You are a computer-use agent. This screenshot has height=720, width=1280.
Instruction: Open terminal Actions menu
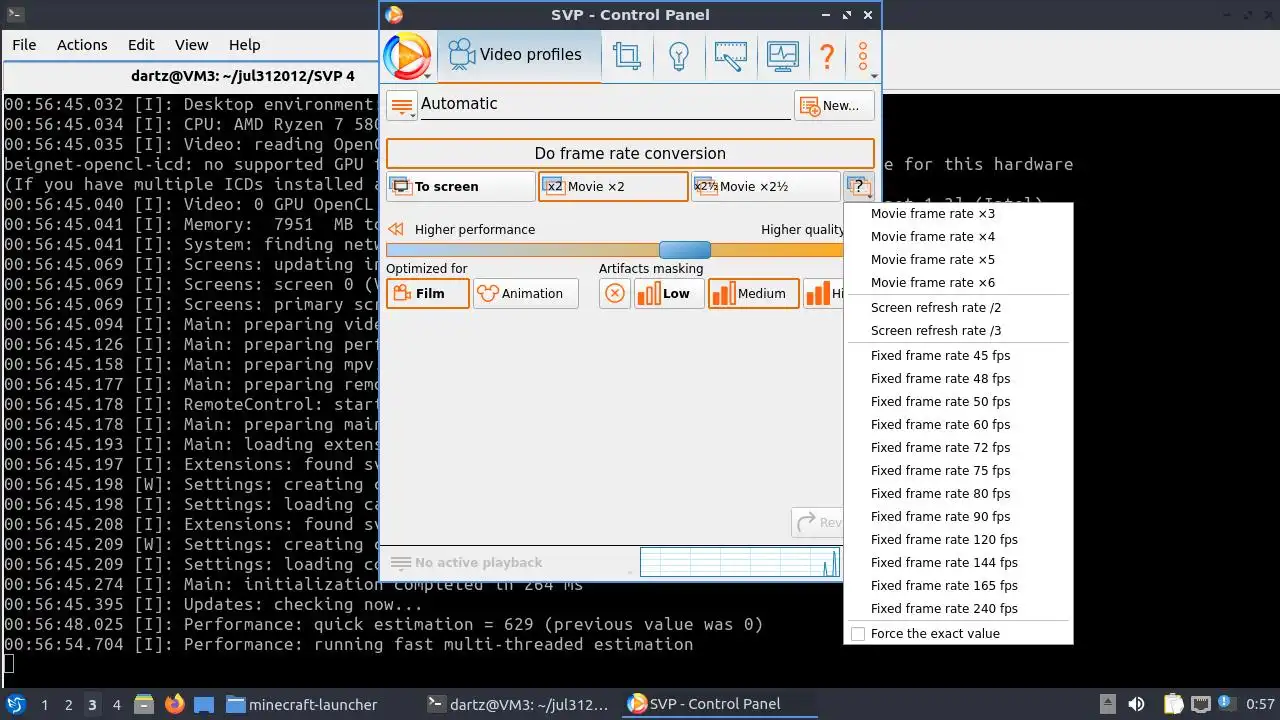click(x=82, y=45)
